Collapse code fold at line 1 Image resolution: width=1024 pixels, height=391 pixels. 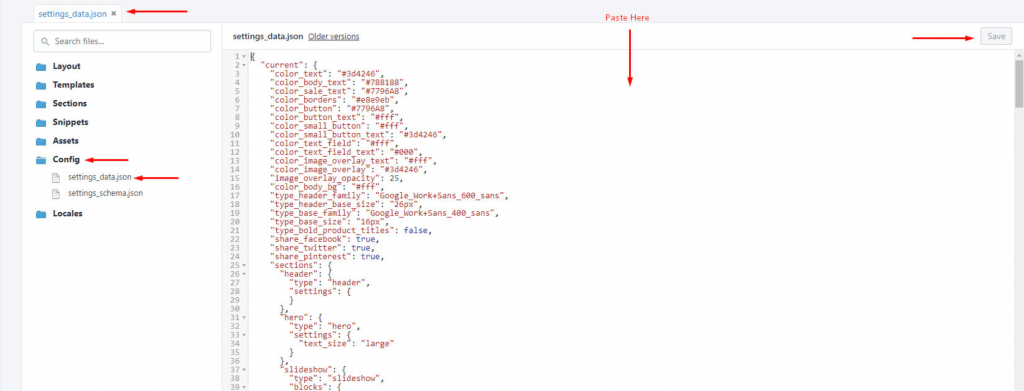click(x=244, y=57)
